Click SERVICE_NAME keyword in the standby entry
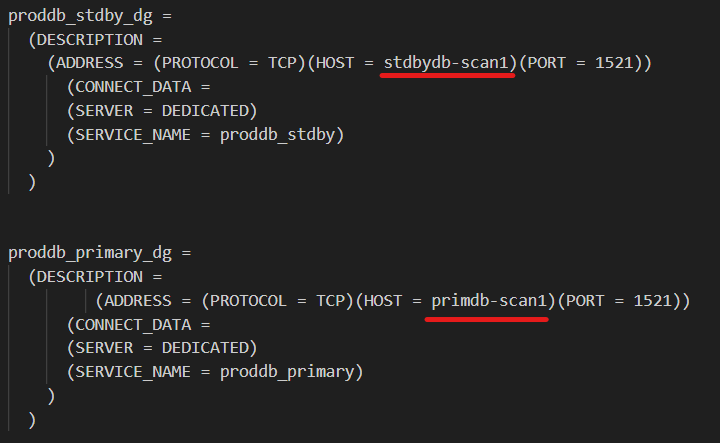The width and height of the screenshot is (720, 443). click(x=131, y=134)
